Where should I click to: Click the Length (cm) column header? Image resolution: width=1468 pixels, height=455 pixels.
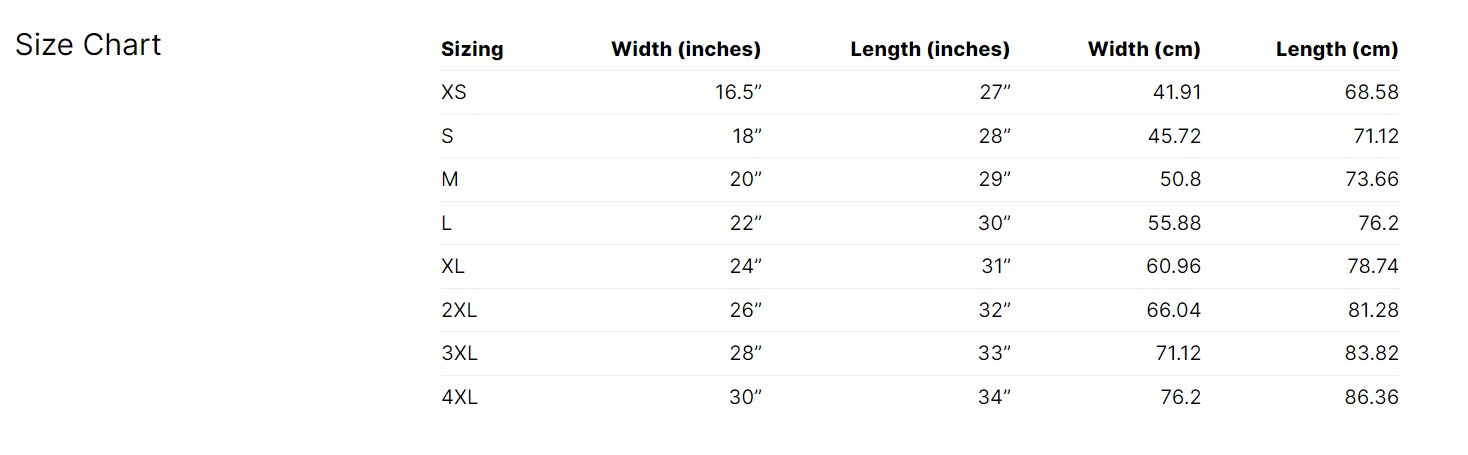pyautogui.click(x=1337, y=49)
